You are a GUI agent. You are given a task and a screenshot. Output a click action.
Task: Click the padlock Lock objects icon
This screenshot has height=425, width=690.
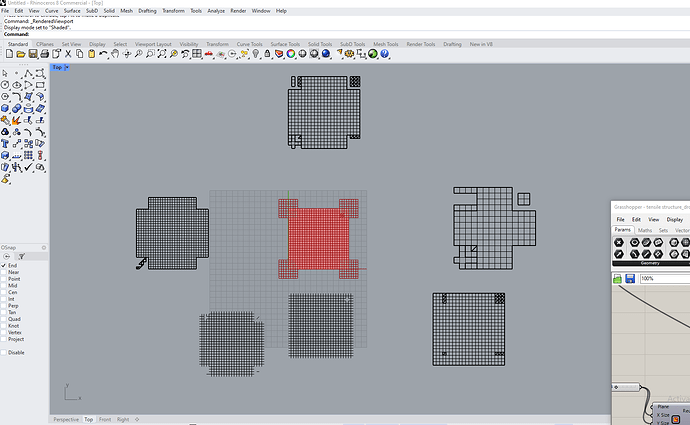pyautogui.click(x=267, y=54)
